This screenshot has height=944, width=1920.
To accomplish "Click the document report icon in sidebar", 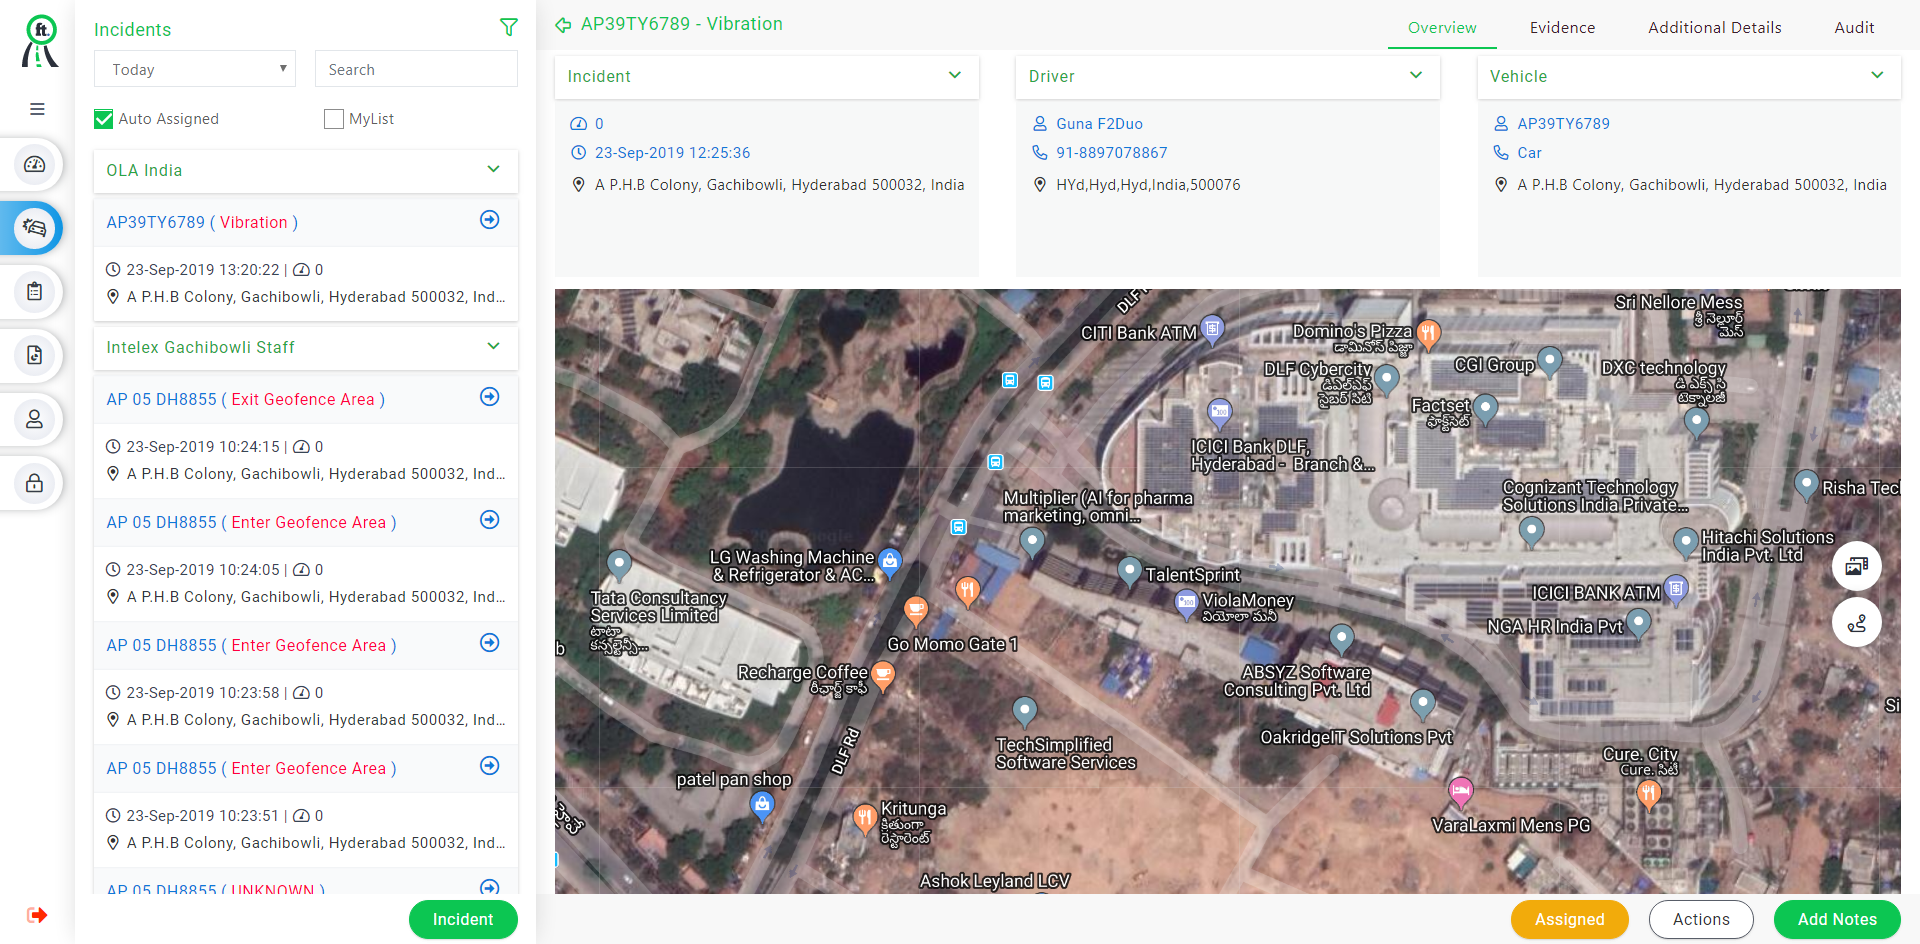I will [x=33, y=355].
